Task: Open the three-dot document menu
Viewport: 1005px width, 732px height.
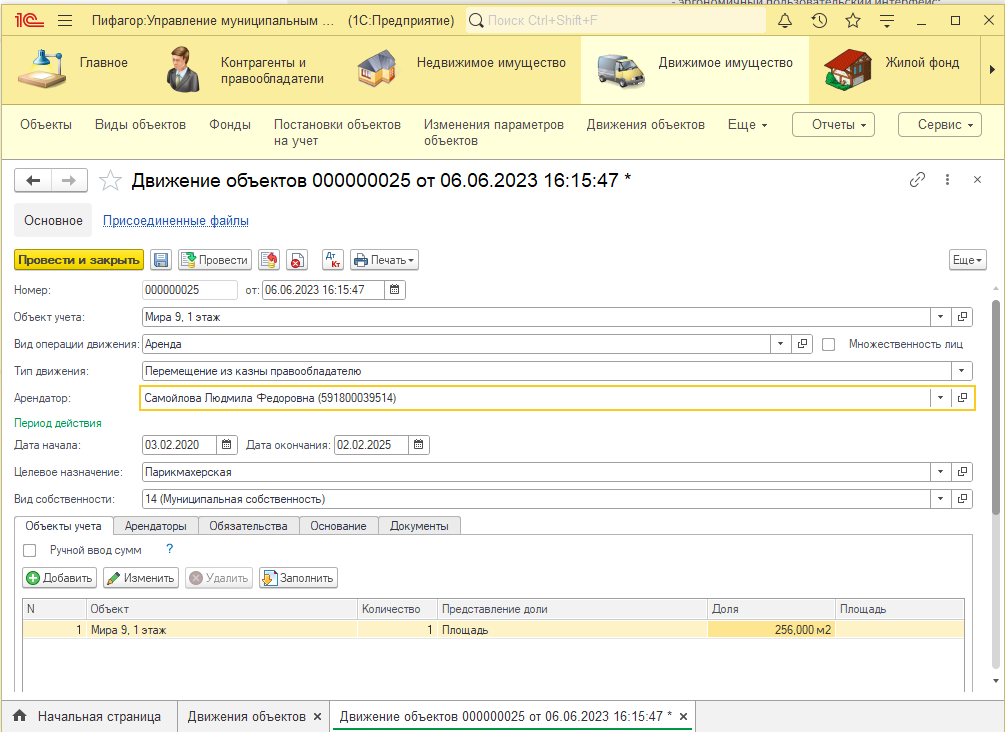Action: tap(947, 179)
